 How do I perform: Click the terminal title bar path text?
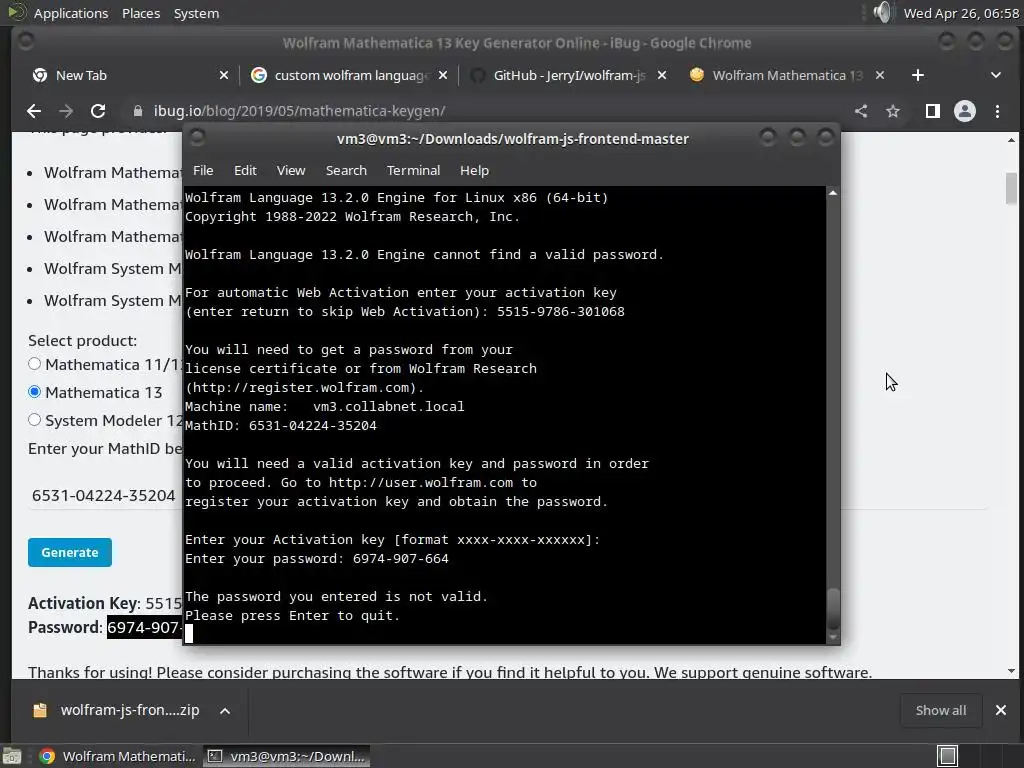coord(513,139)
